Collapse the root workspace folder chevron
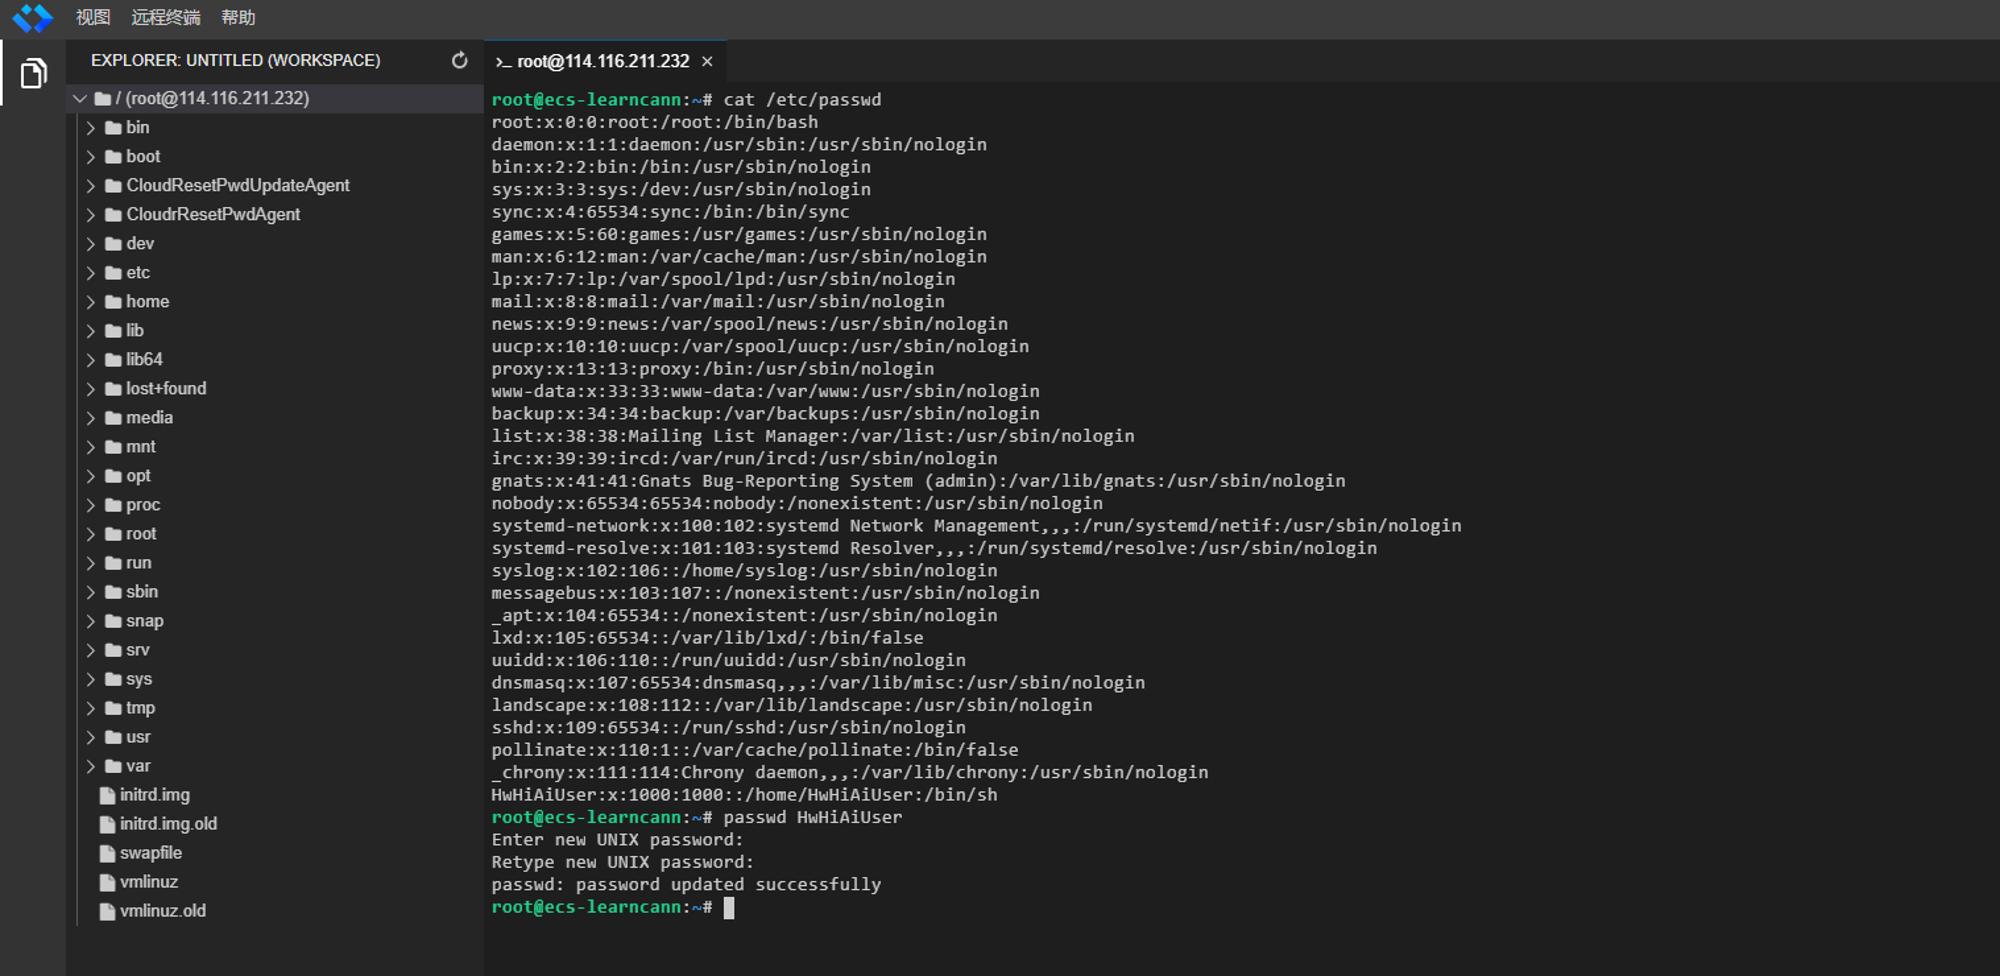Screen dimensions: 2000x976 tap(80, 99)
